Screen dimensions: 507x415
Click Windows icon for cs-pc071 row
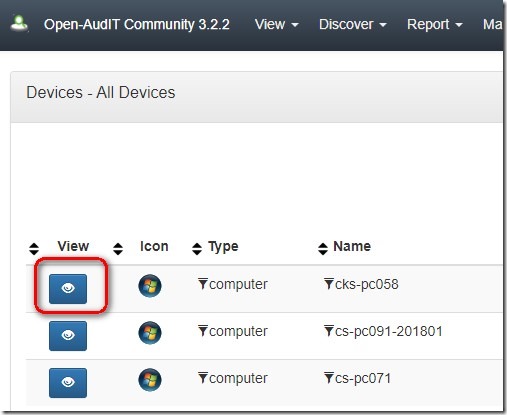[150, 380]
